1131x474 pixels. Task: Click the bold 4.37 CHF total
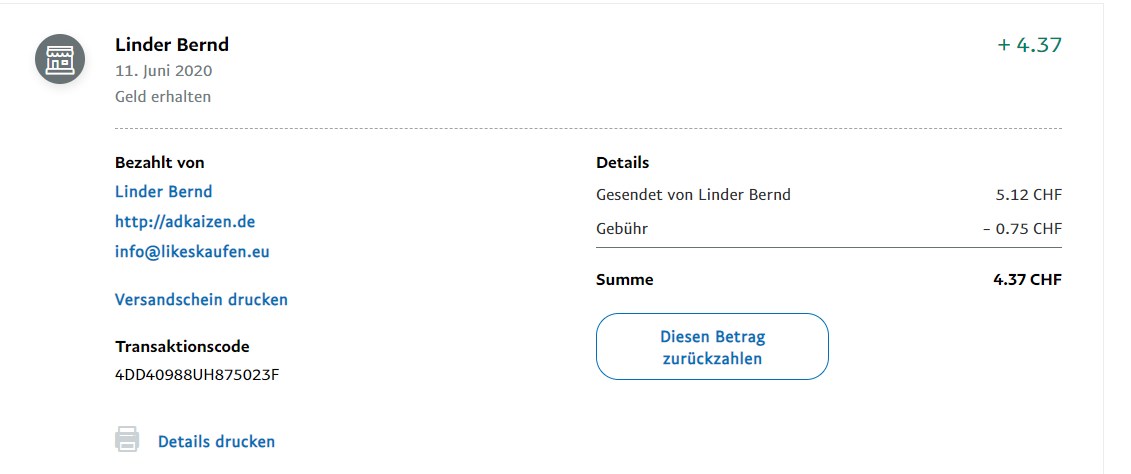click(x=1027, y=280)
